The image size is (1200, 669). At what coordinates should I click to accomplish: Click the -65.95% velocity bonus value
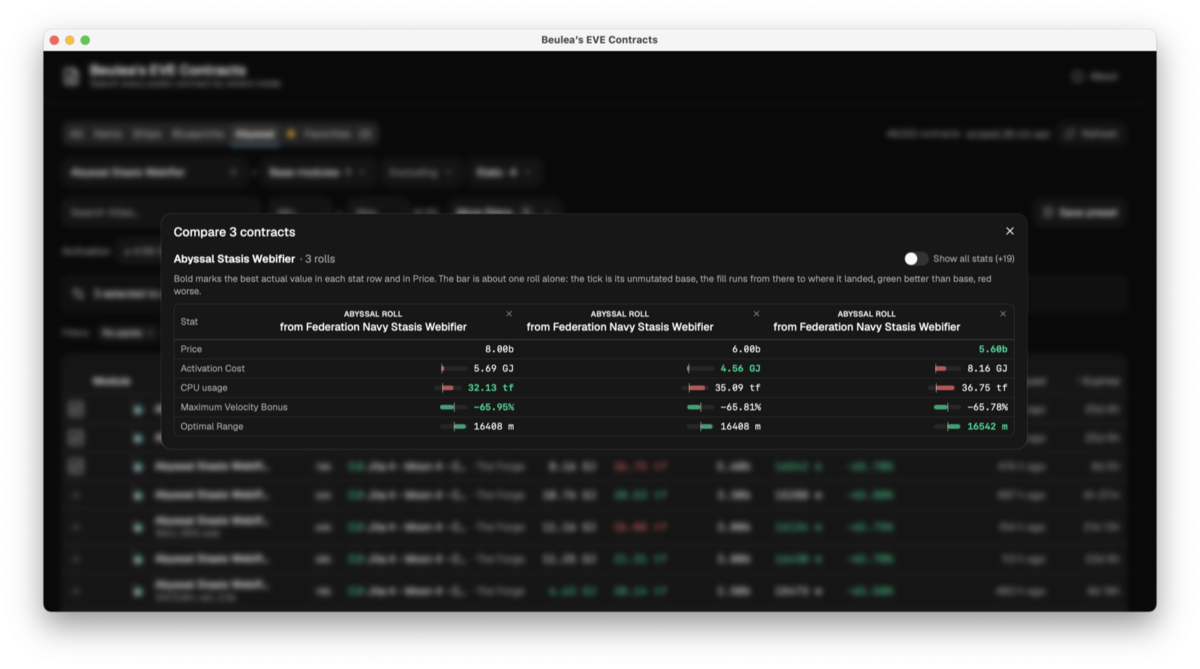tap(494, 407)
